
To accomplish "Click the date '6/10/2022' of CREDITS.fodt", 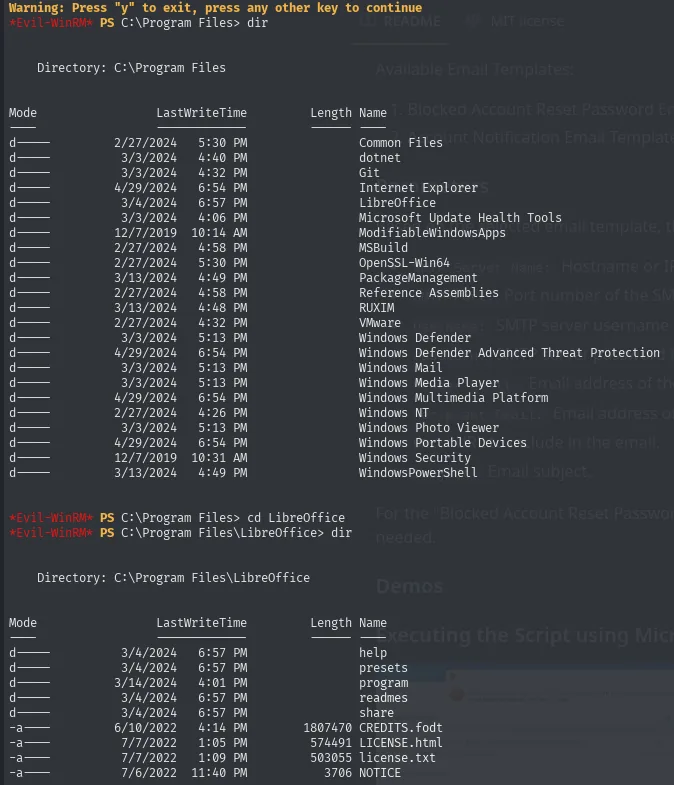I will point(145,728).
